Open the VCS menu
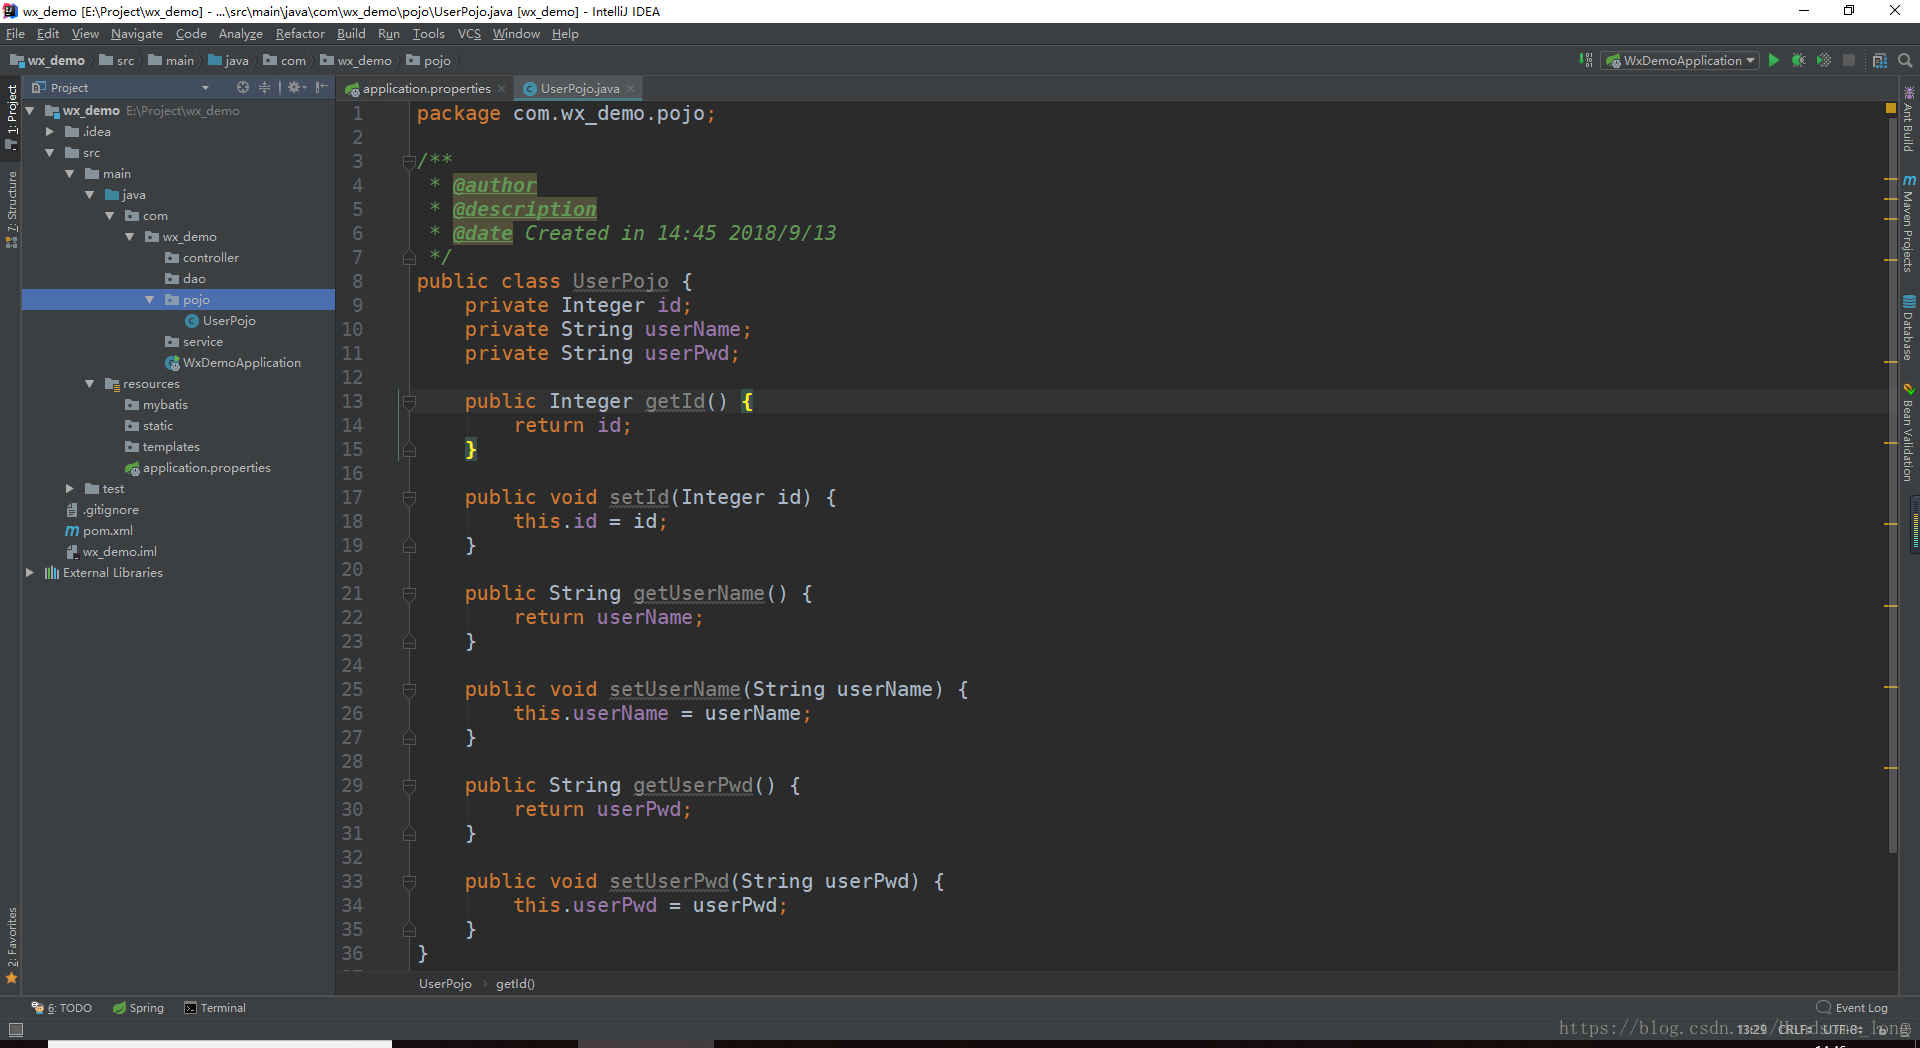1920x1048 pixels. [469, 34]
